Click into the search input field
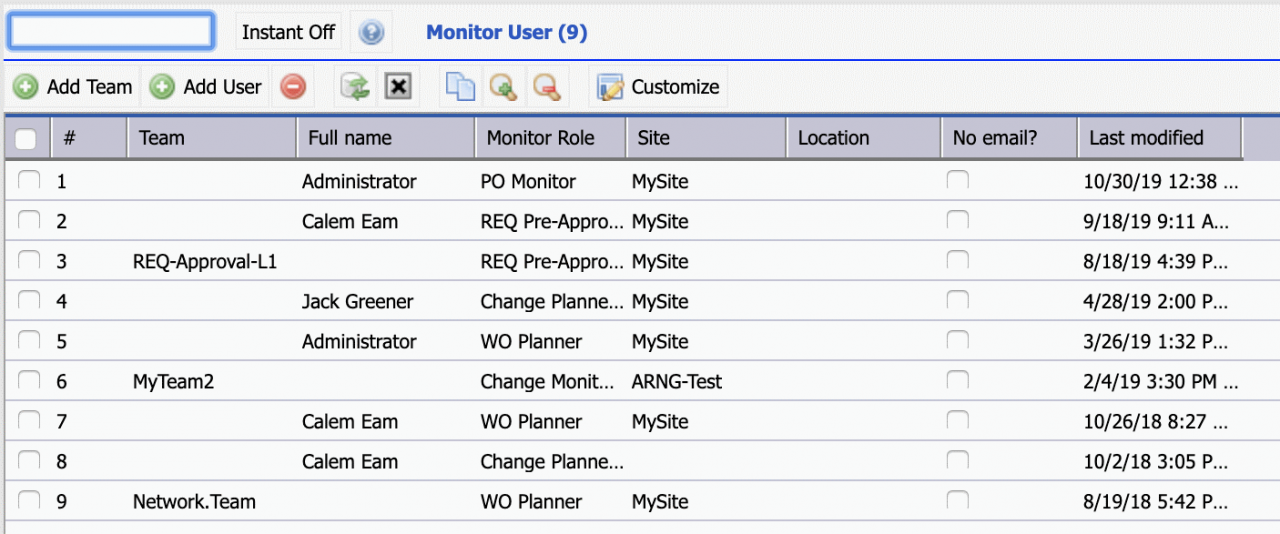This screenshot has height=534, width=1280. tap(111, 31)
